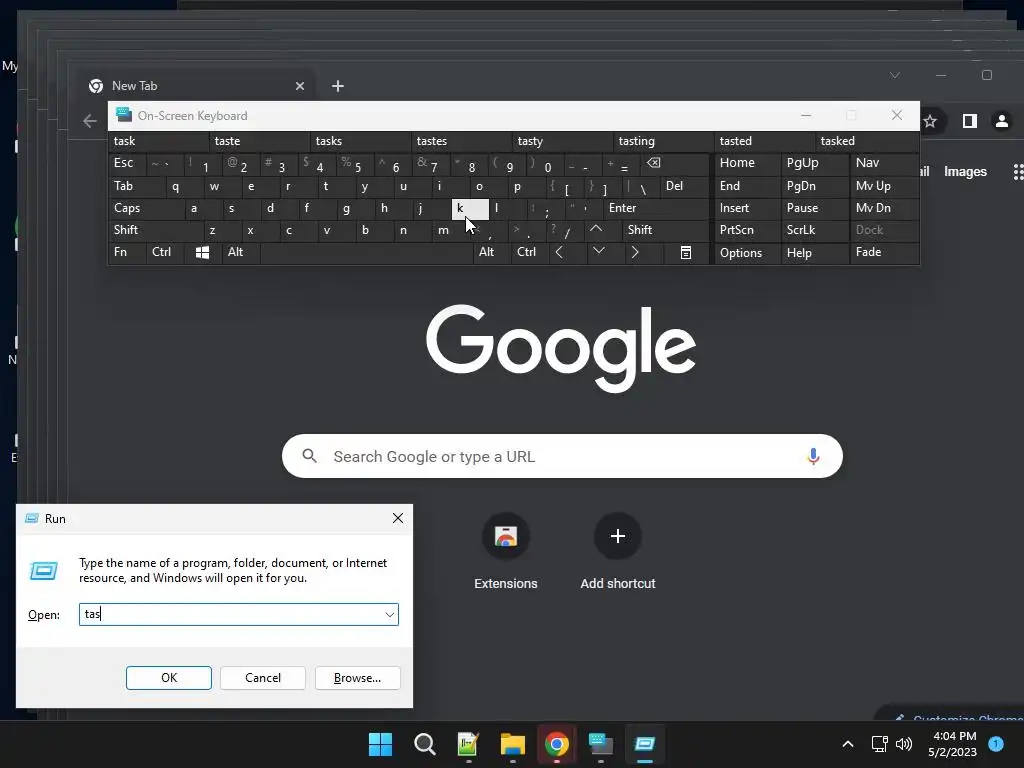Open File Explorer from taskbar
This screenshot has height=768, width=1024.
(x=513, y=744)
